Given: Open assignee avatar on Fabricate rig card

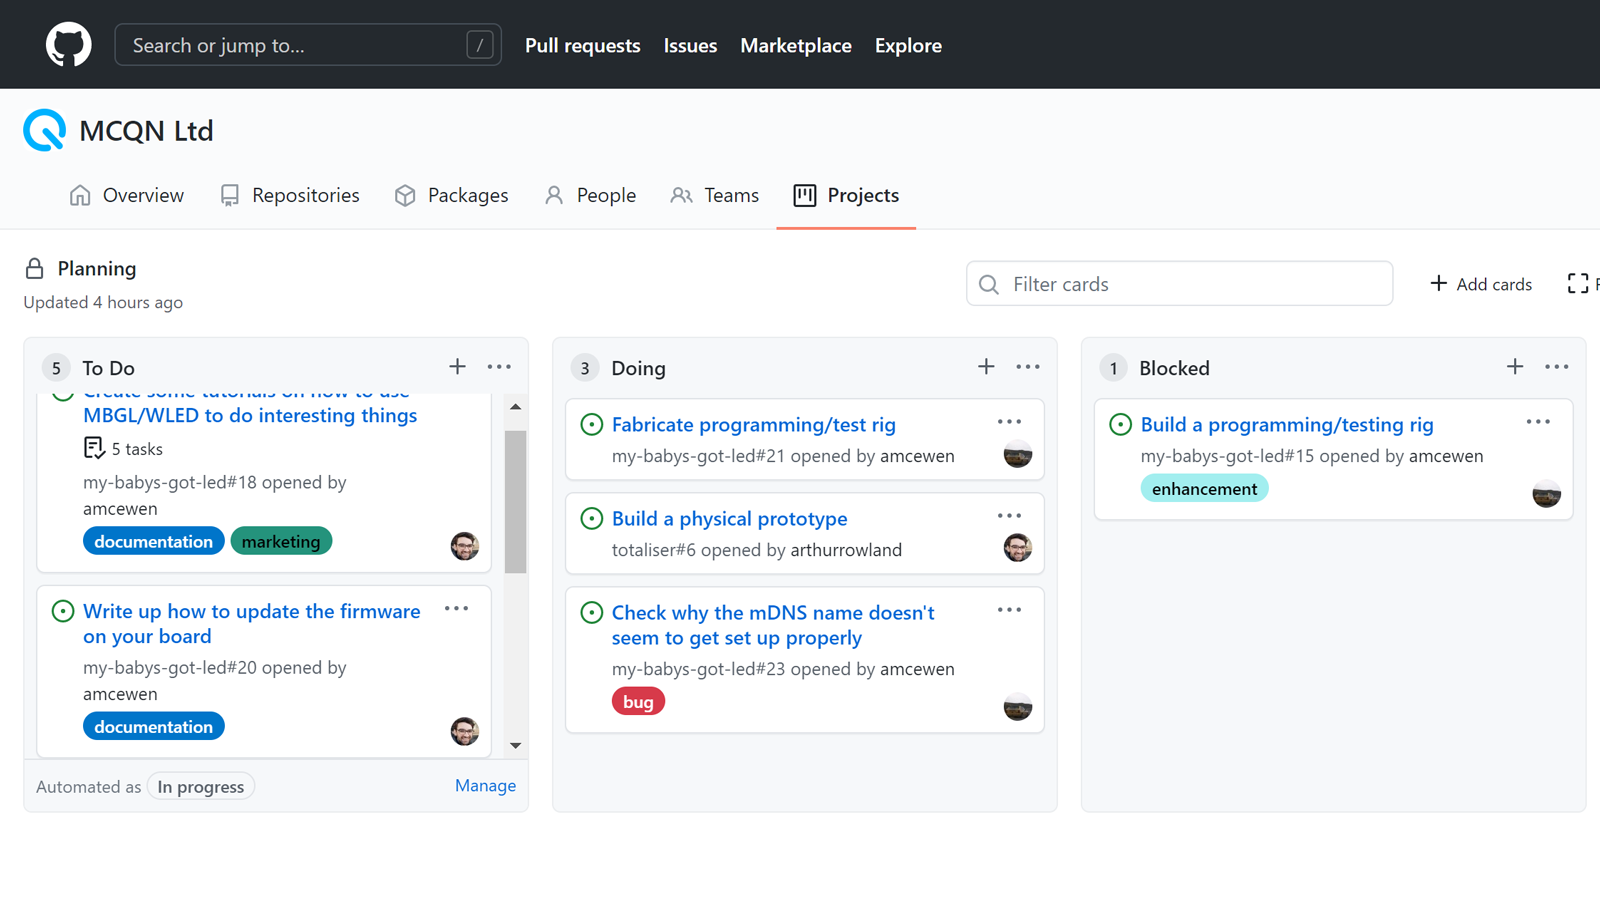Looking at the screenshot, I should point(1018,455).
